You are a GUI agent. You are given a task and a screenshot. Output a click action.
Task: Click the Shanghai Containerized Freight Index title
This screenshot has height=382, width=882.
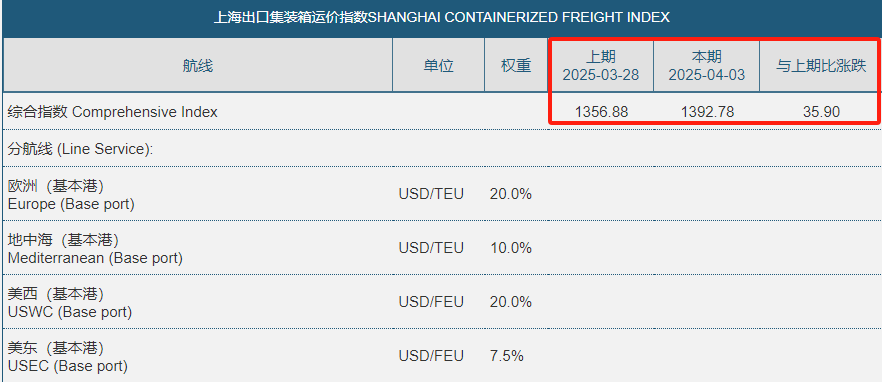[x=442, y=18]
